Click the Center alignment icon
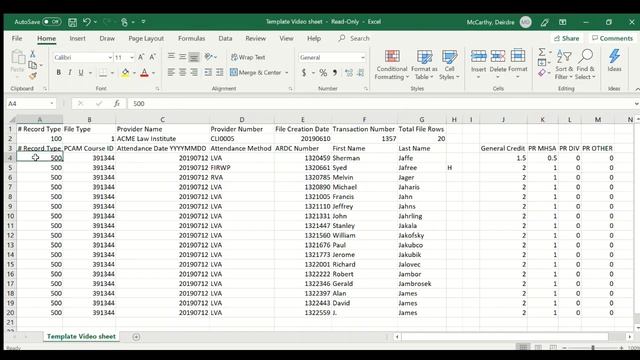Image resolution: width=640 pixels, height=360 pixels. 182,73
